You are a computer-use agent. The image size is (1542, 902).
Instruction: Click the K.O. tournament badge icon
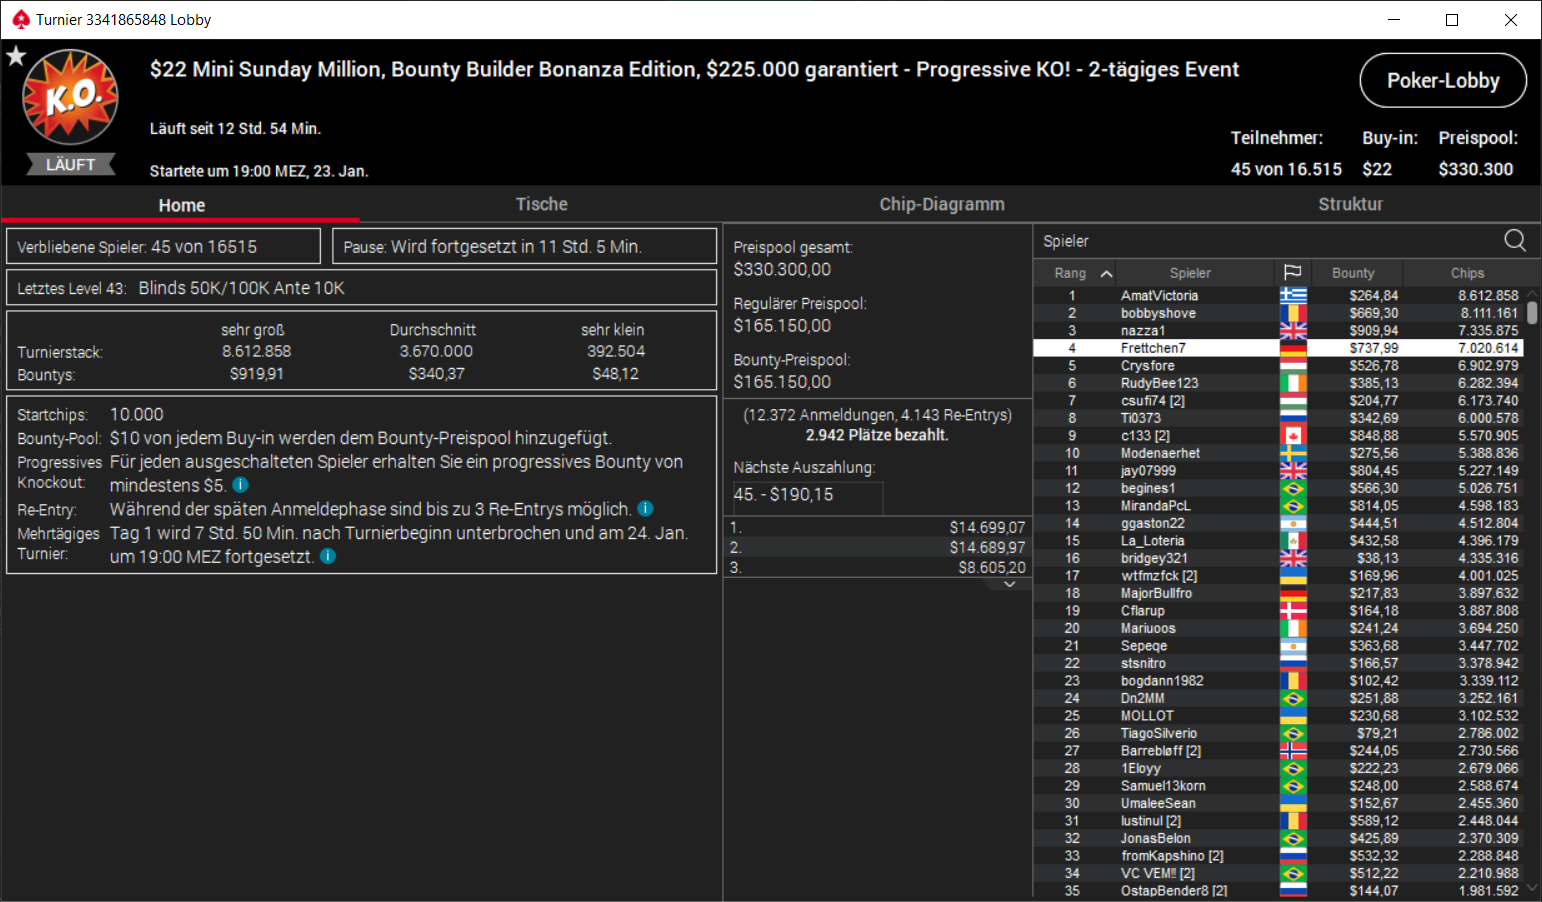tap(70, 97)
